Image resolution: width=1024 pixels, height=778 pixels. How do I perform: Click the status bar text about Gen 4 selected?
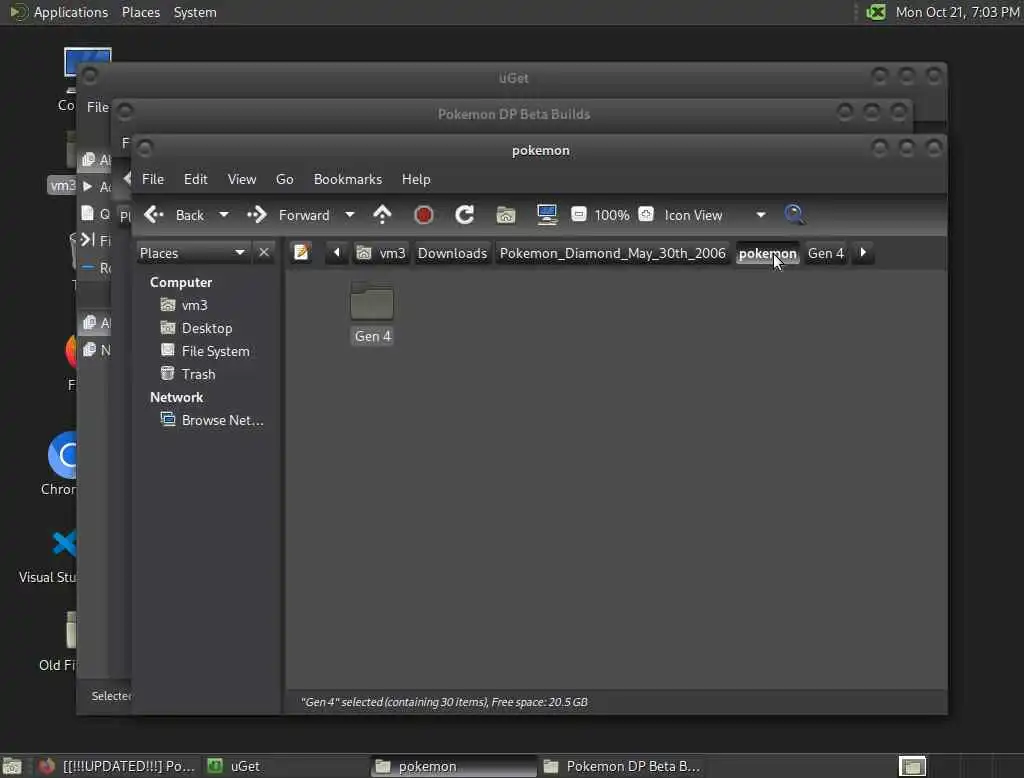(444, 702)
